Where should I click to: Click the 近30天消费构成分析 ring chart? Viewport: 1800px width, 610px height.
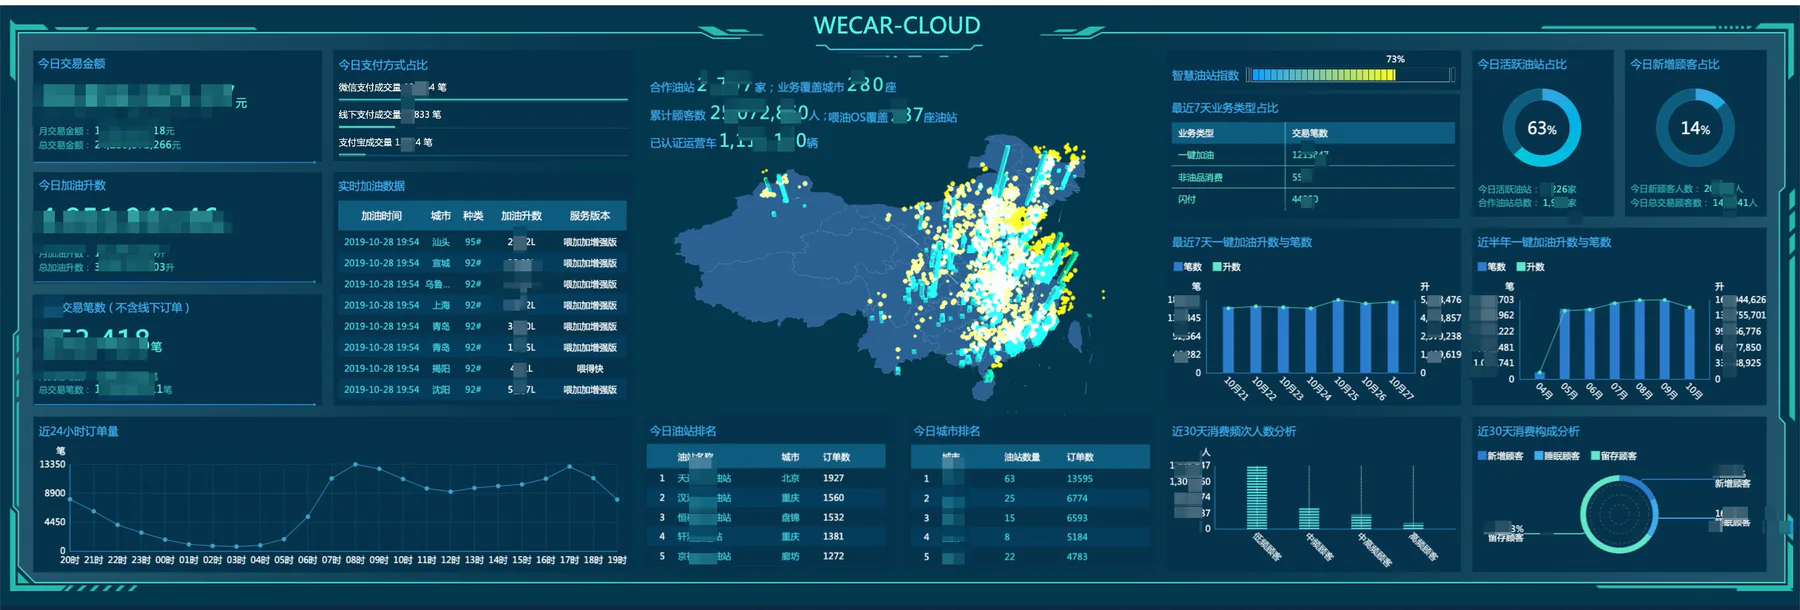tap(1619, 514)
